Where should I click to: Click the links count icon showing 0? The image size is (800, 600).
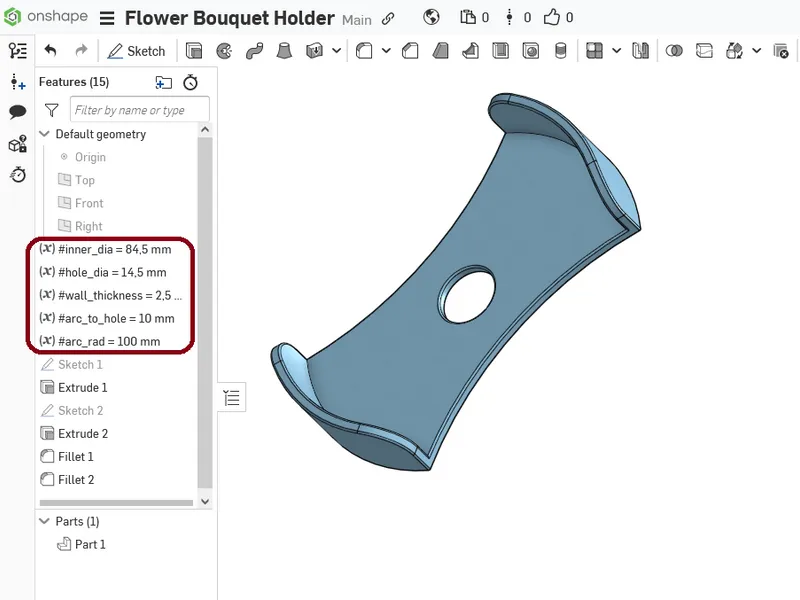point(509,17)
